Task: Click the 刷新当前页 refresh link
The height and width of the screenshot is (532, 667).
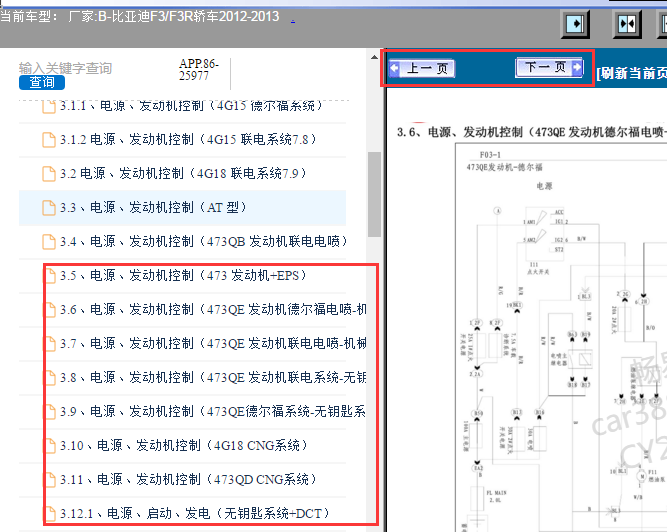Action: (631, 73)
